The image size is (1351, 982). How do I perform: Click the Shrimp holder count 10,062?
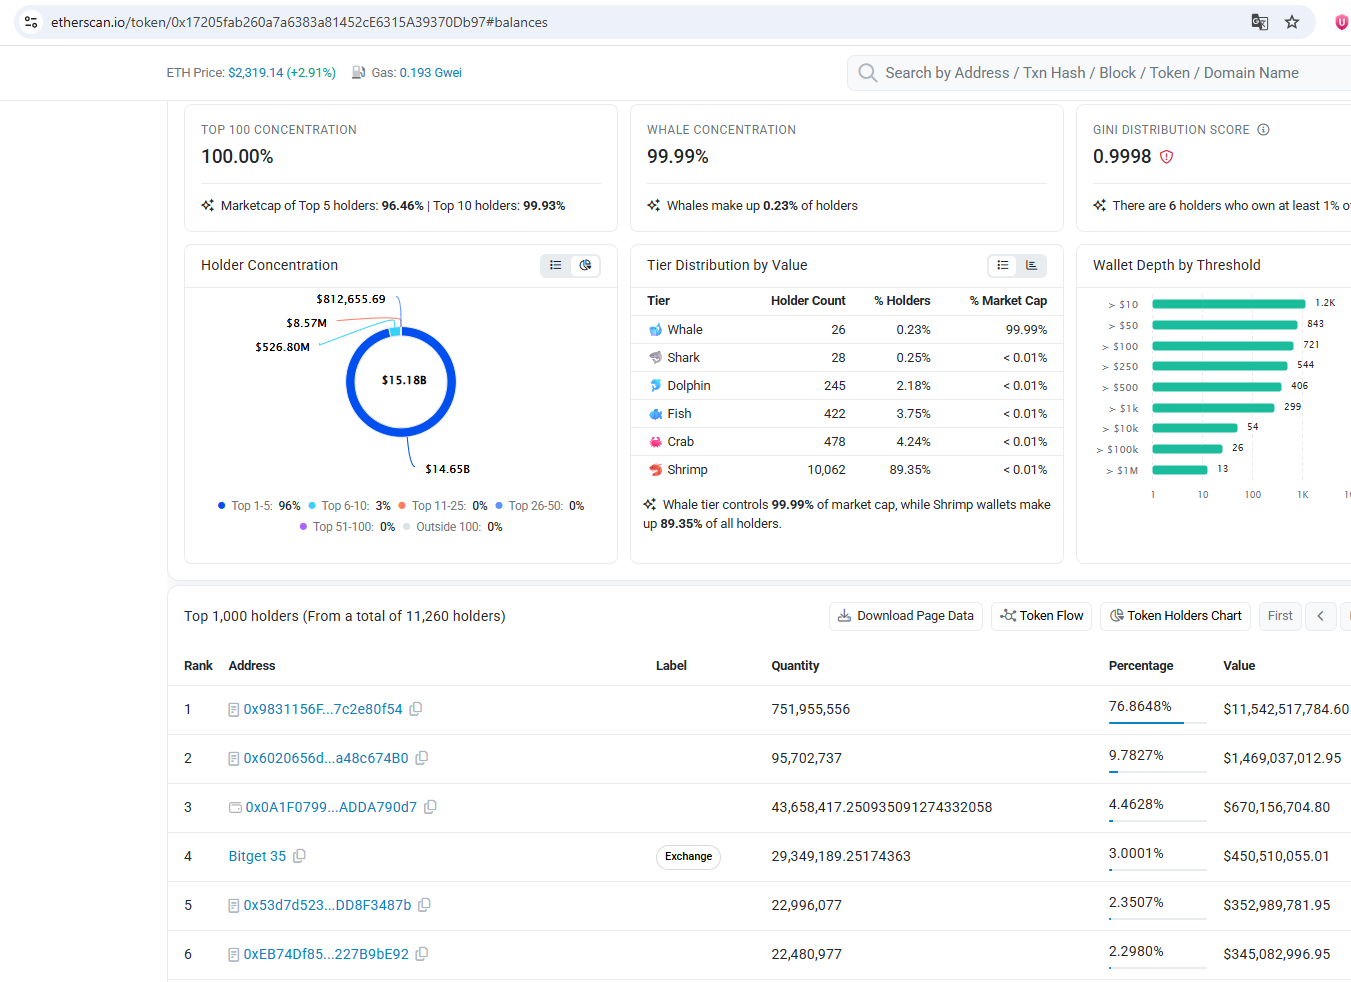pyautogui.click(x=826, y=470)
